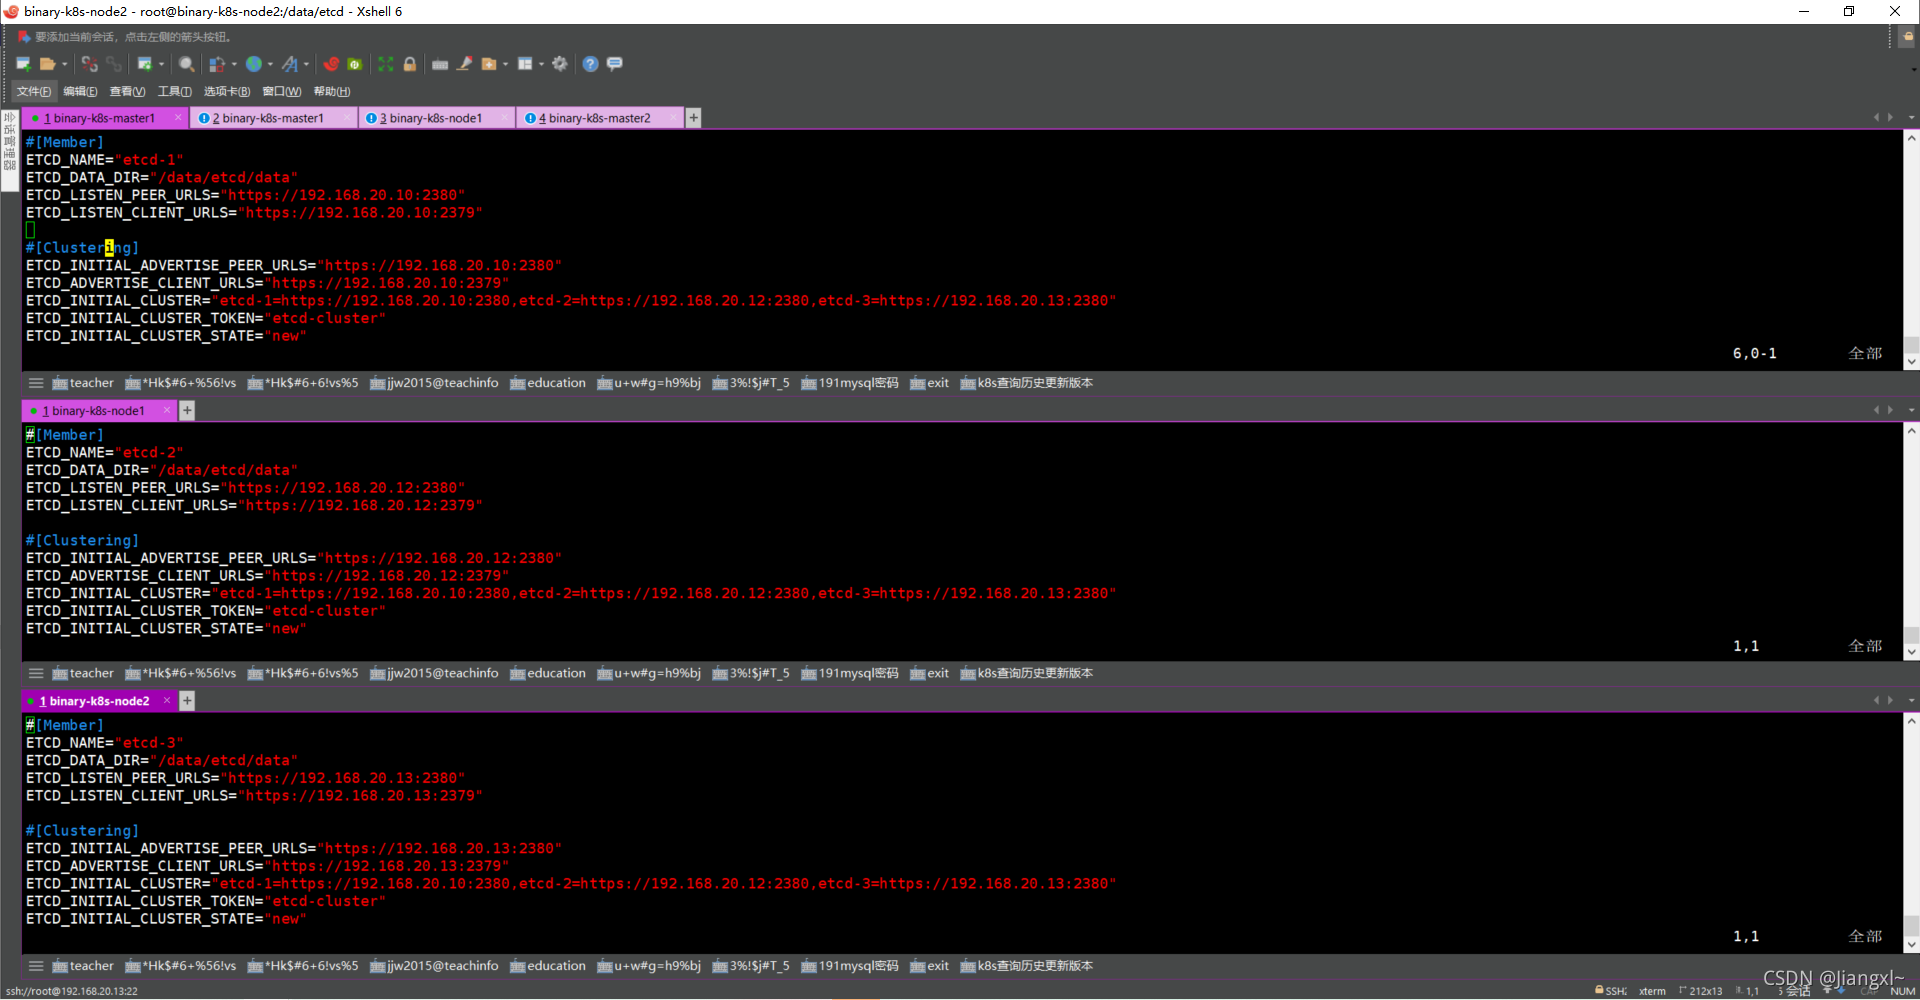Click 191mysql密码 quick command in middle pane

[x=850, y=673]
